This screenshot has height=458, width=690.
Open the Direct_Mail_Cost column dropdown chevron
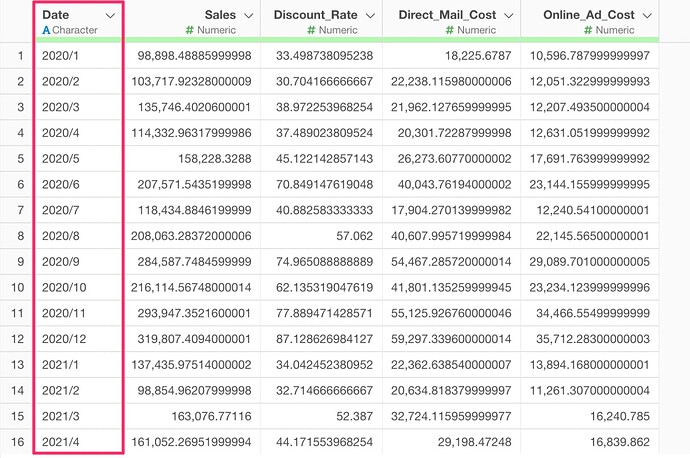pos(509,16)
